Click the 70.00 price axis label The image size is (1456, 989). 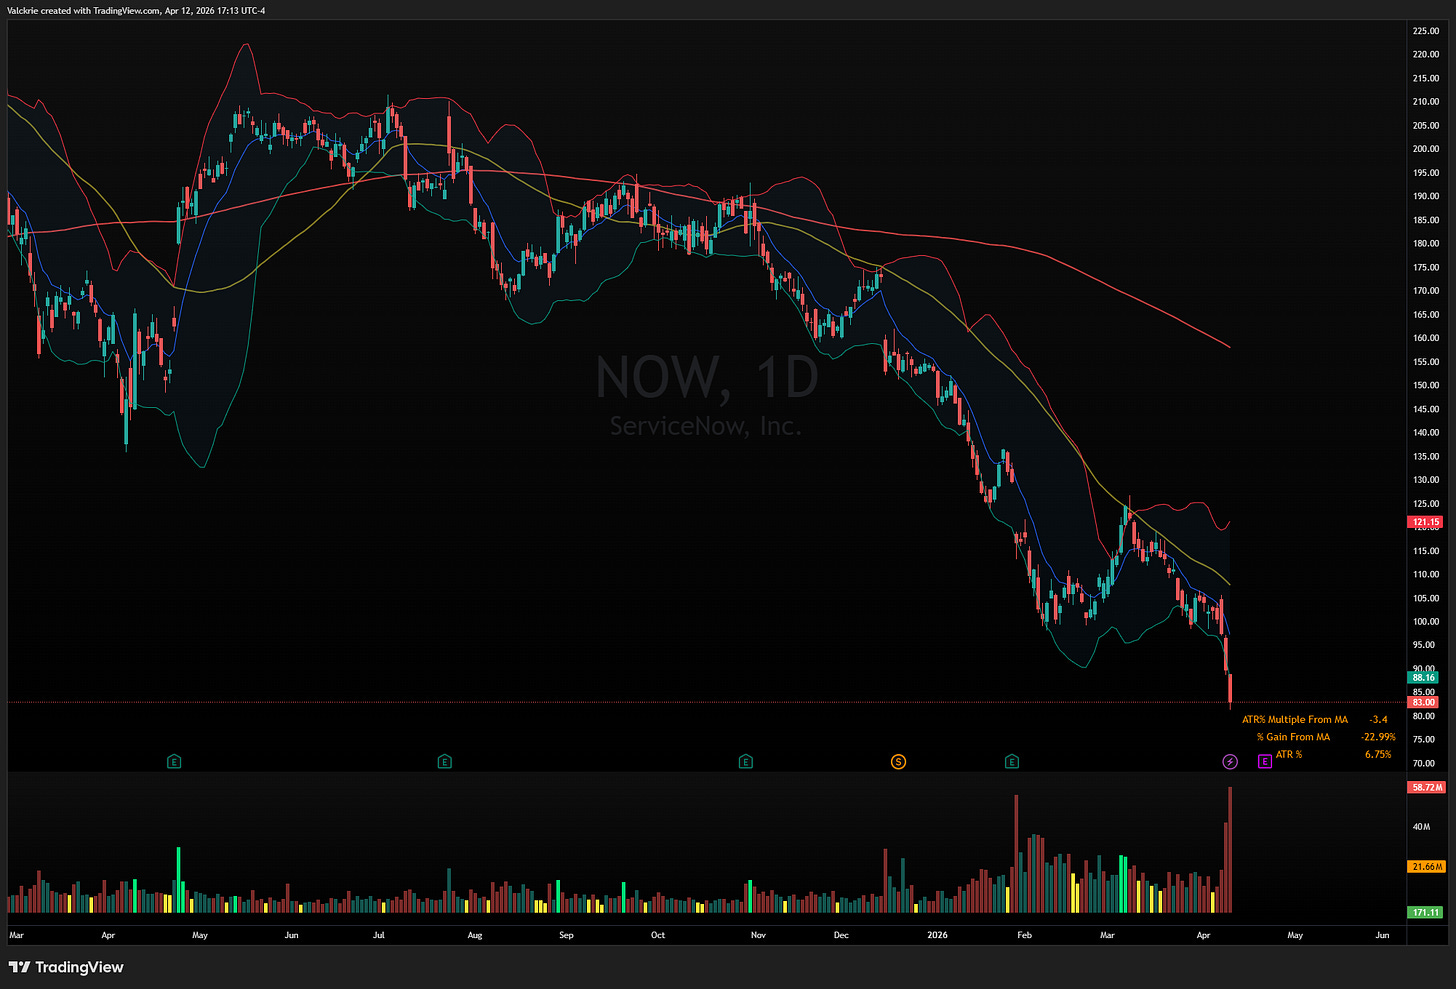click(1423, 764)
